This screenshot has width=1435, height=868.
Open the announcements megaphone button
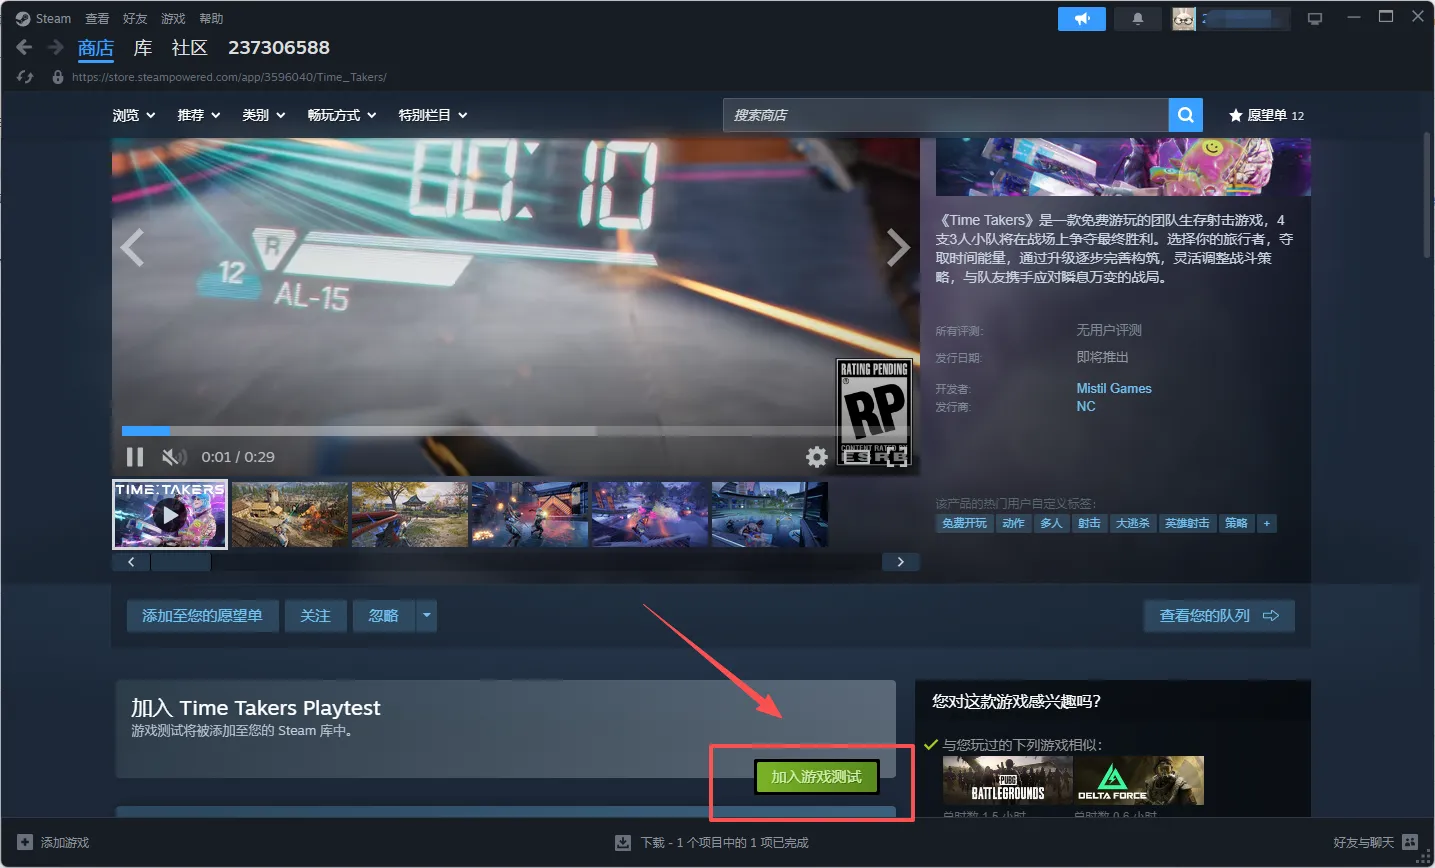1082,19
